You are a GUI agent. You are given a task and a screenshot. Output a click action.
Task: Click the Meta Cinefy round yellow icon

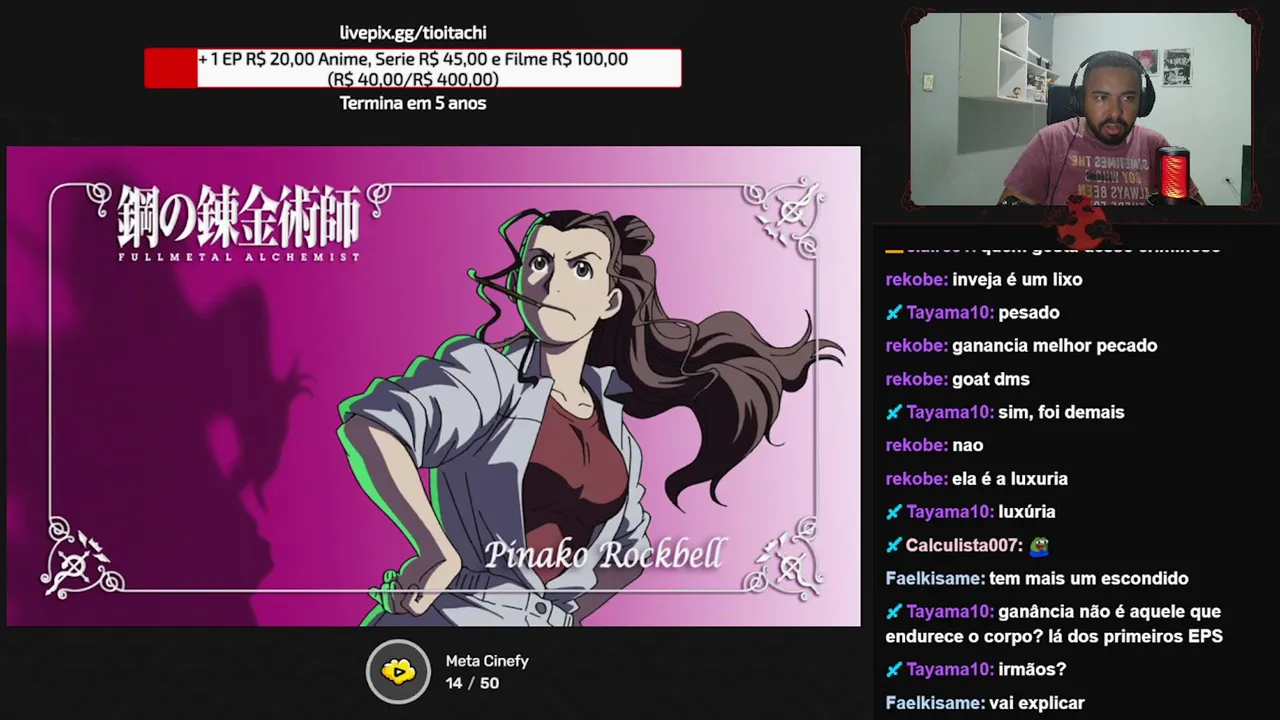point(398,672)
